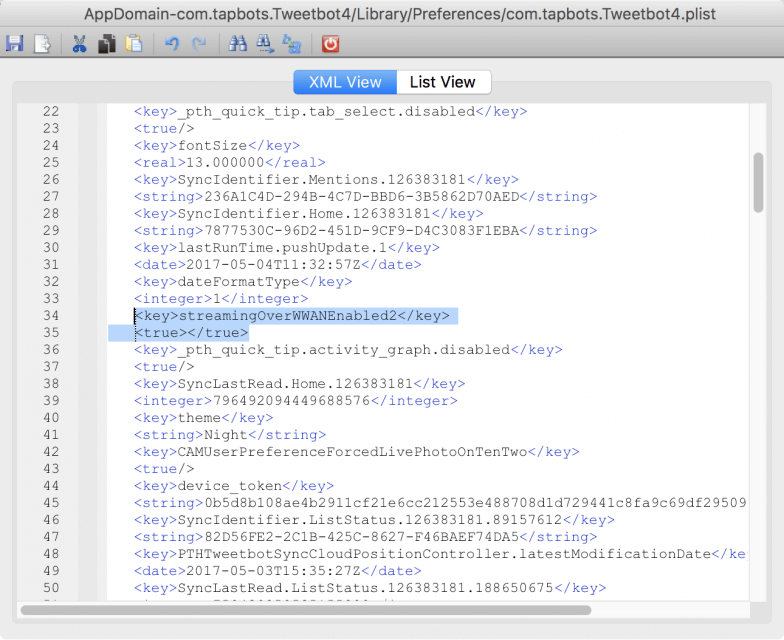Click the fontSize key line

(x=217, y=146)
